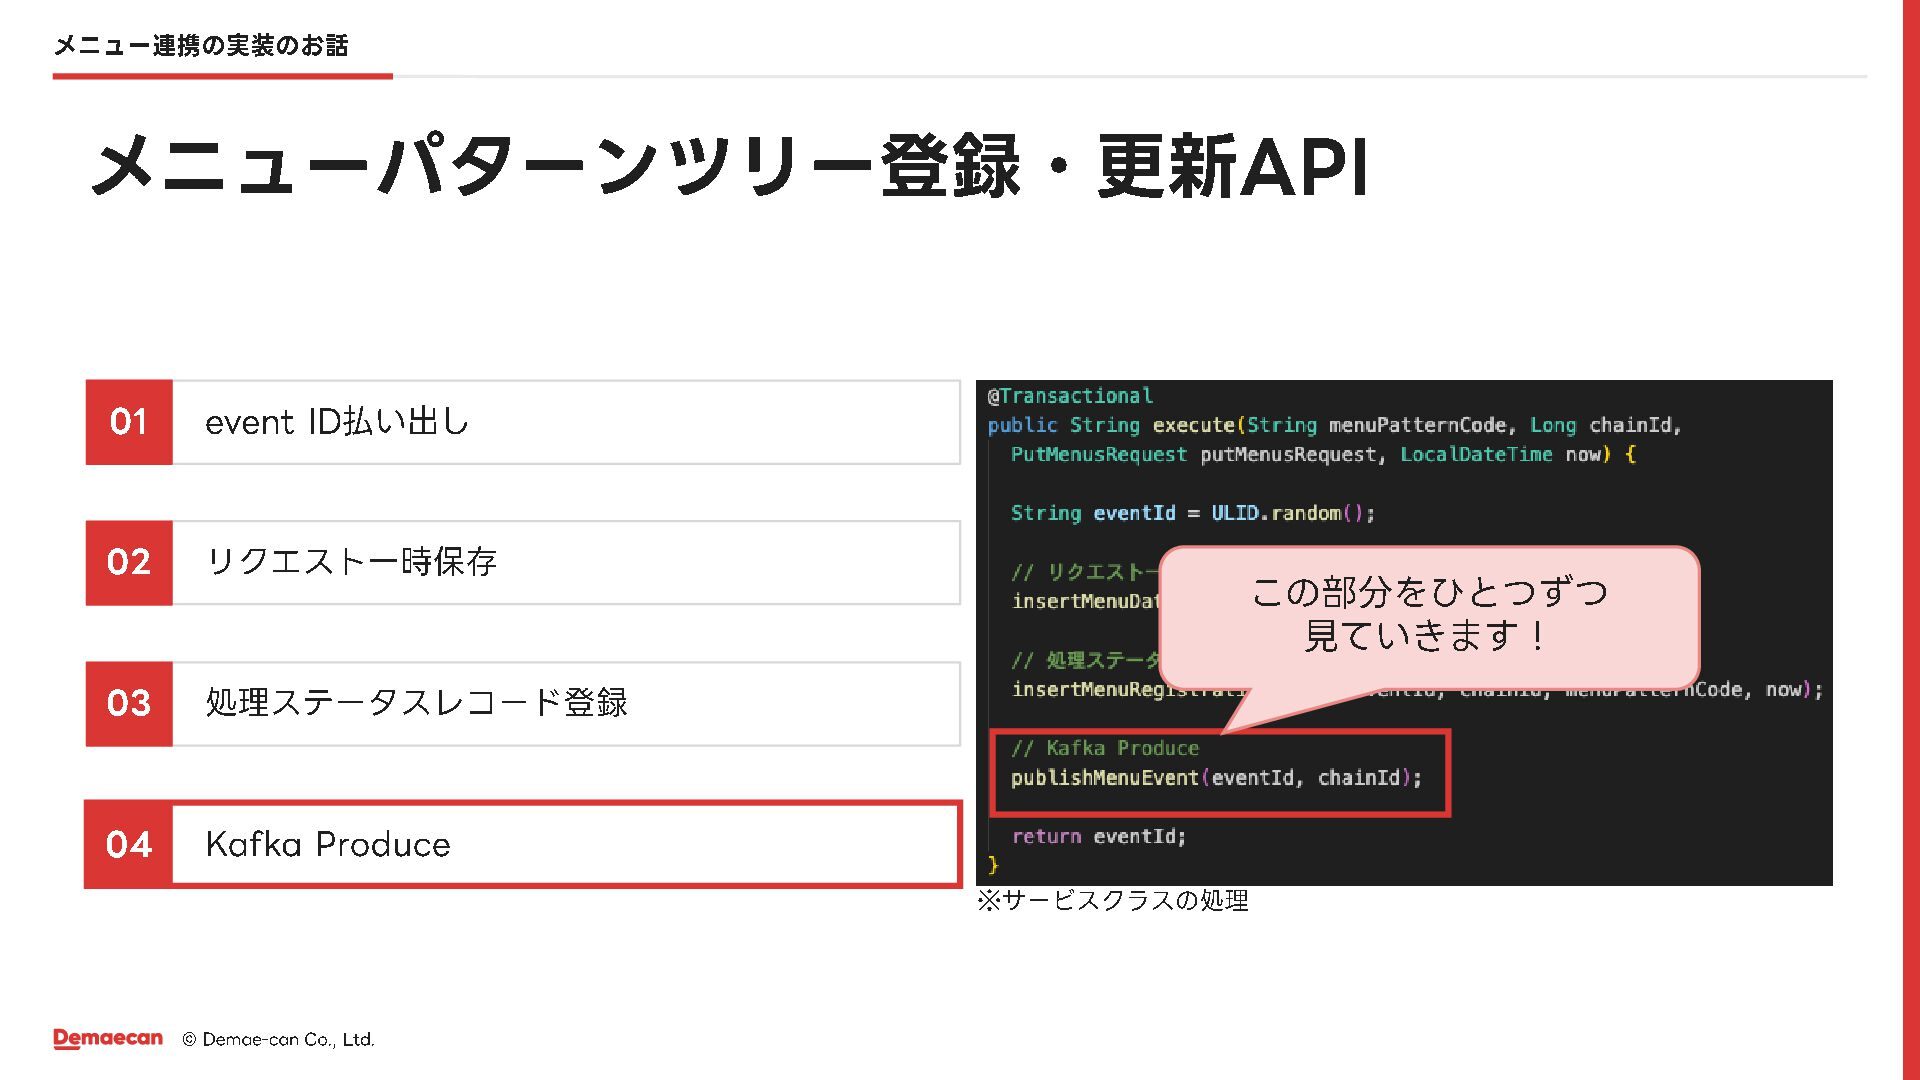The width and height of the screenshot is (1920, 1080).
Task: Click the '© Demae-can Co., Ltd.' copyright text
Action: coord(278,1040)
